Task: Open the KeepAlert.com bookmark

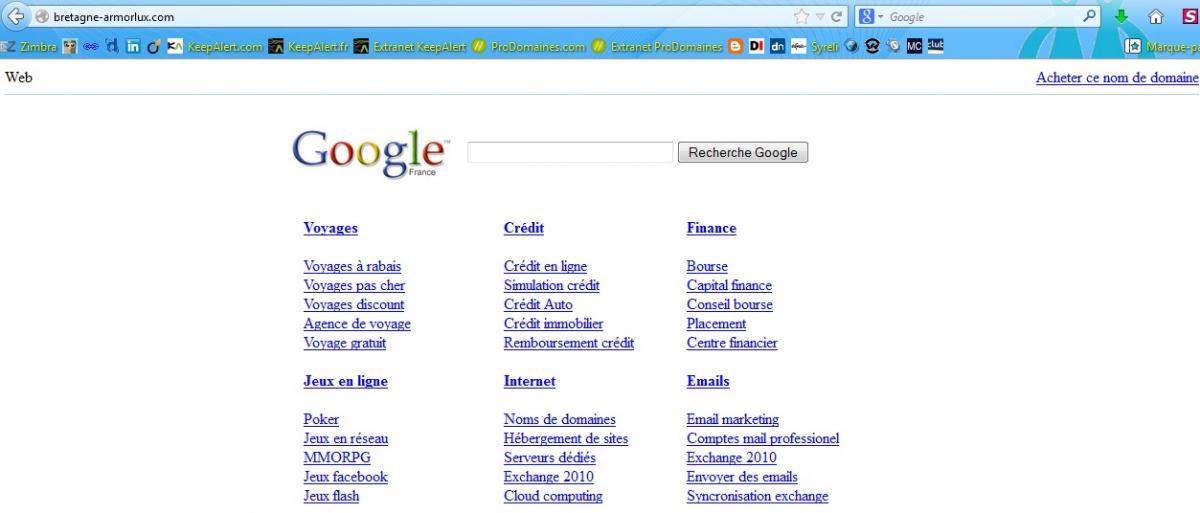Action: tap(215, 46)
